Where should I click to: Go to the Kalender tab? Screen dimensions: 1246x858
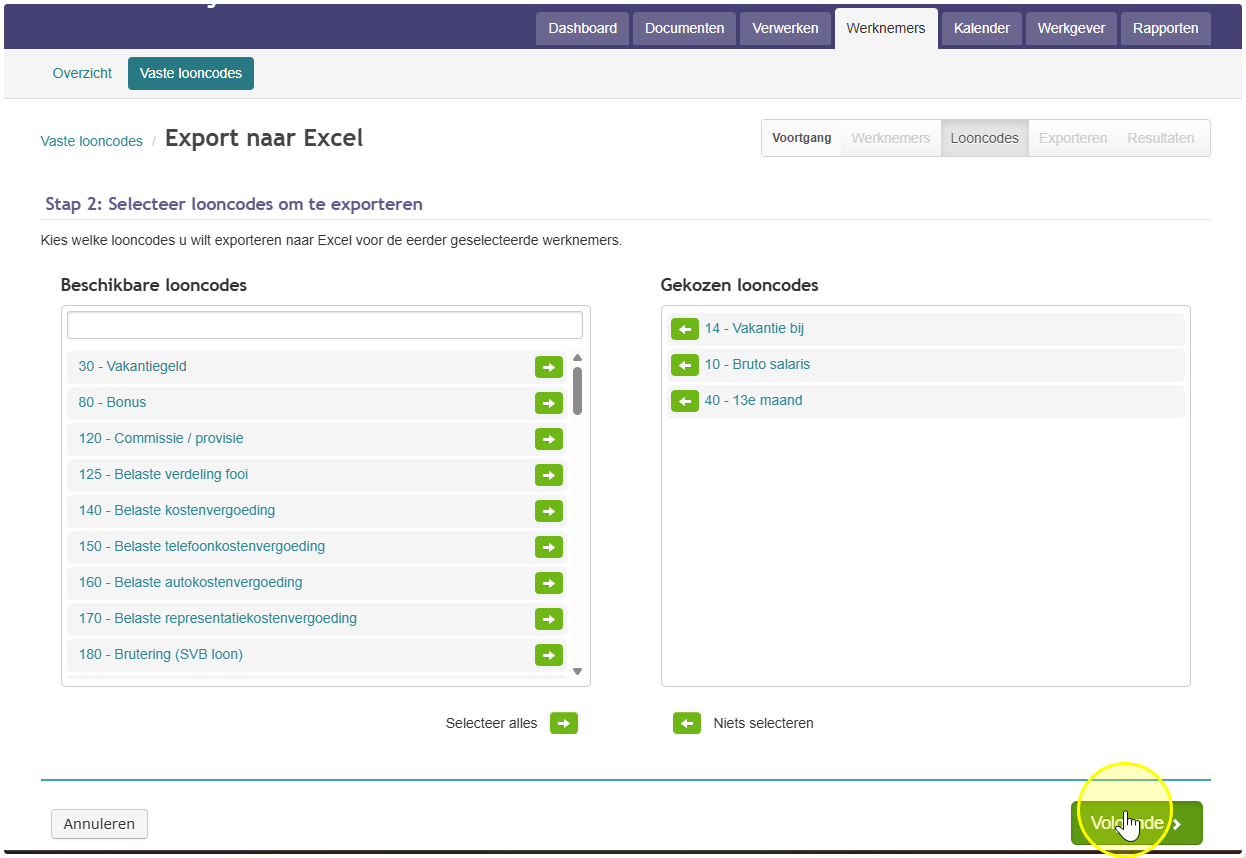982,28
